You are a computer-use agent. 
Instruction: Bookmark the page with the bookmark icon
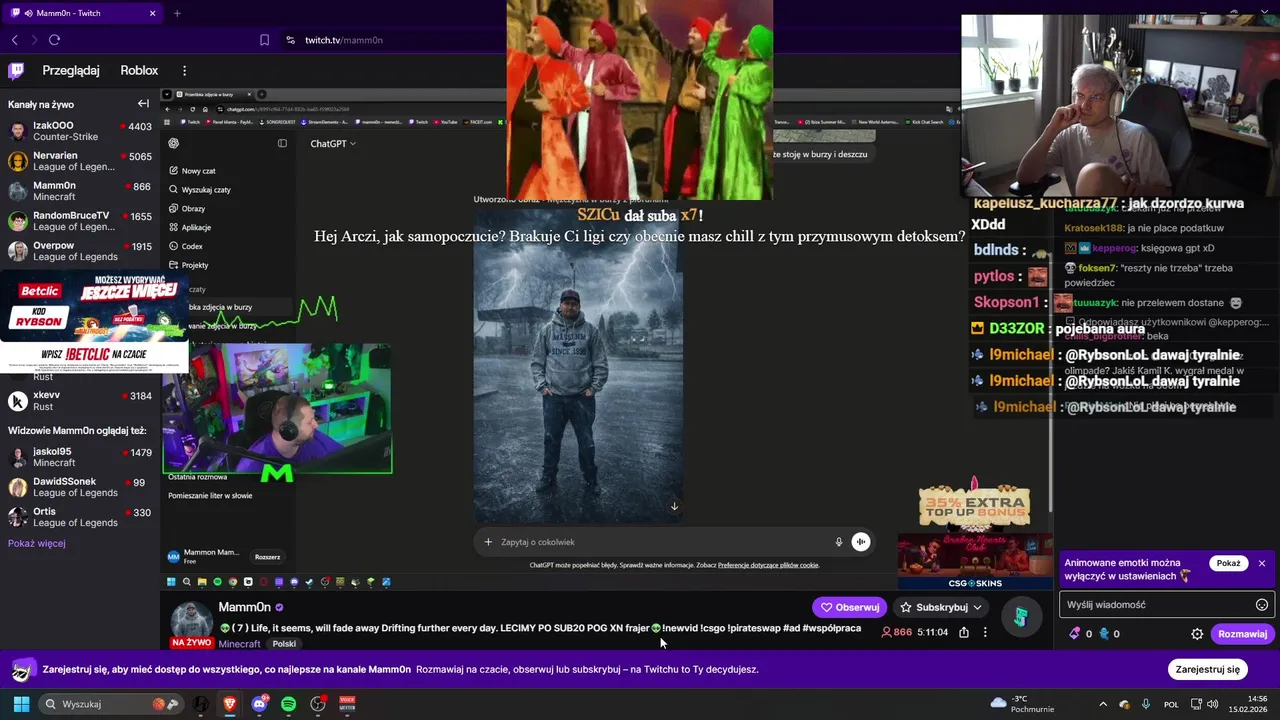[x=264, y=40]
